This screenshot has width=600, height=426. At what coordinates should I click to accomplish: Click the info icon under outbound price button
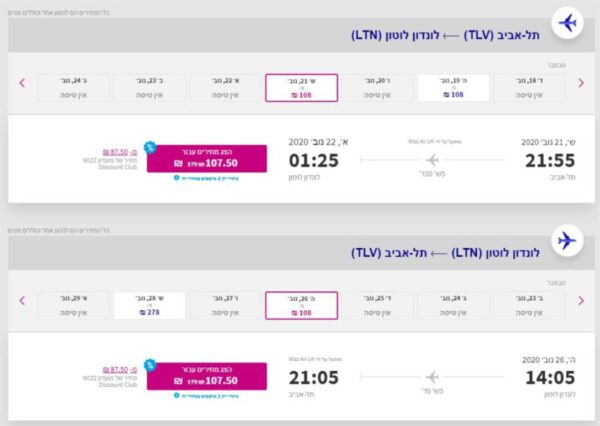tap(176, 178)
